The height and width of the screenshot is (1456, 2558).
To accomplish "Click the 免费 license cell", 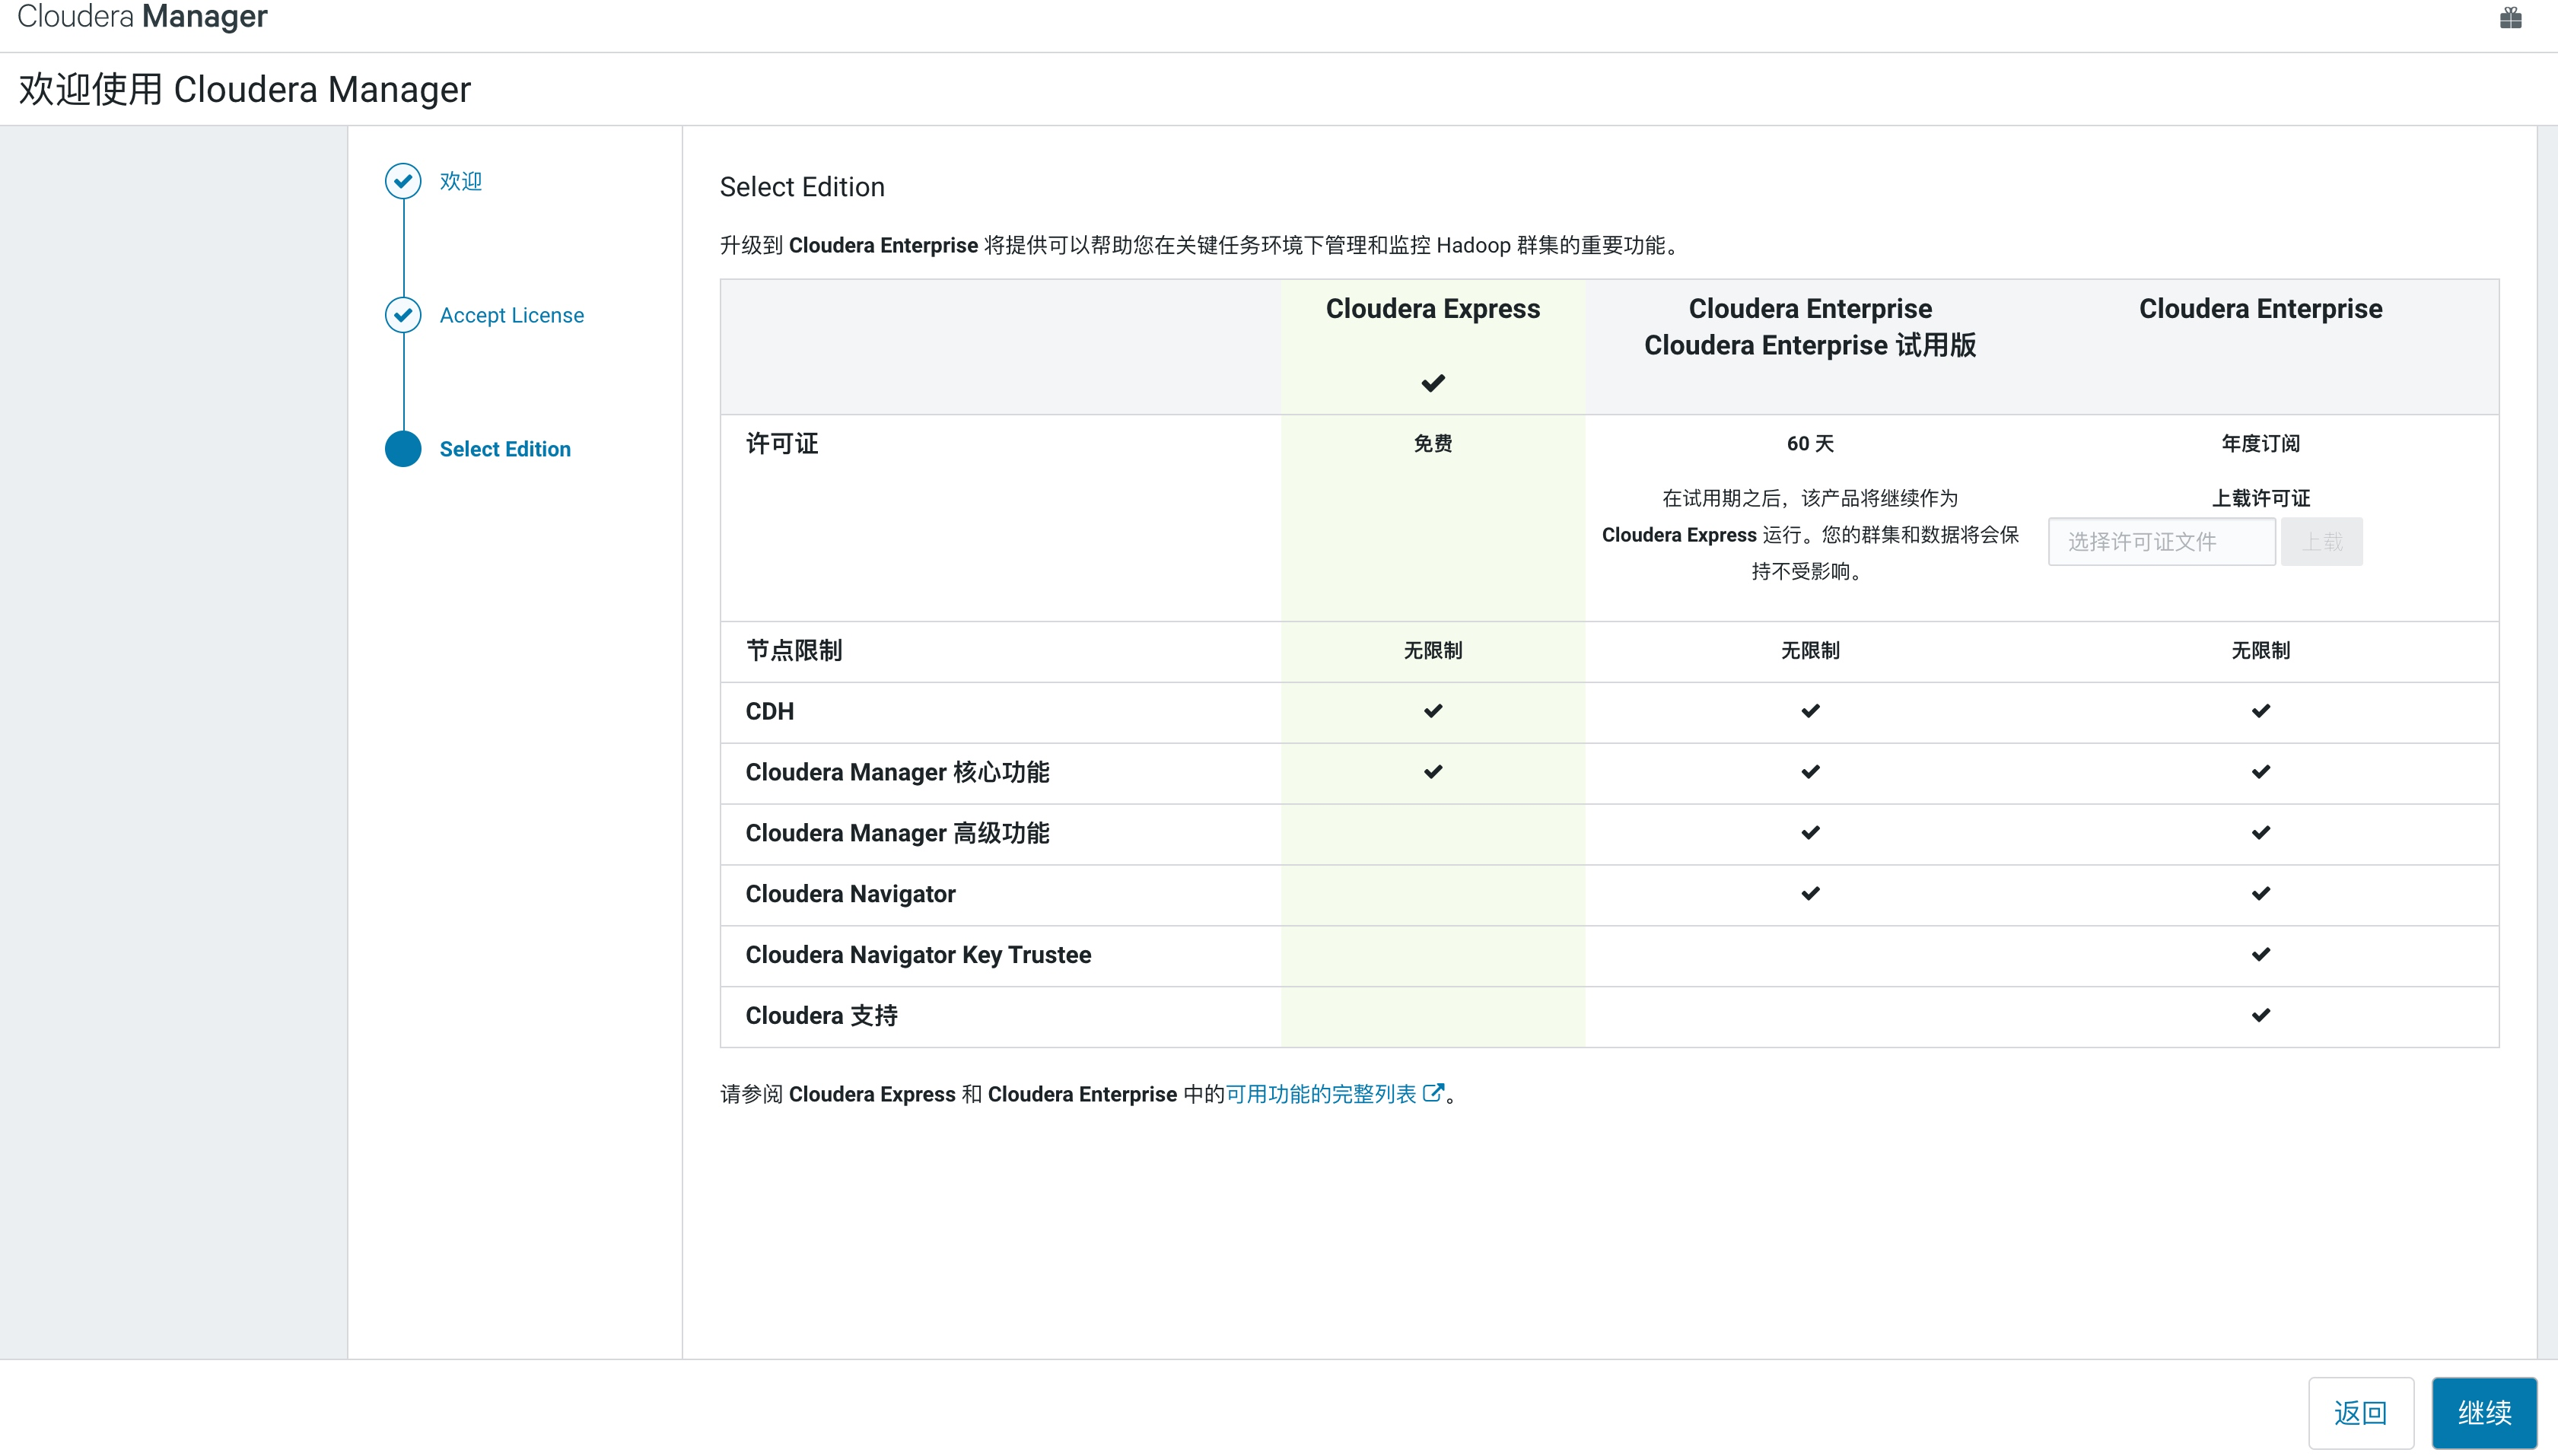I will coord(1432,443).
